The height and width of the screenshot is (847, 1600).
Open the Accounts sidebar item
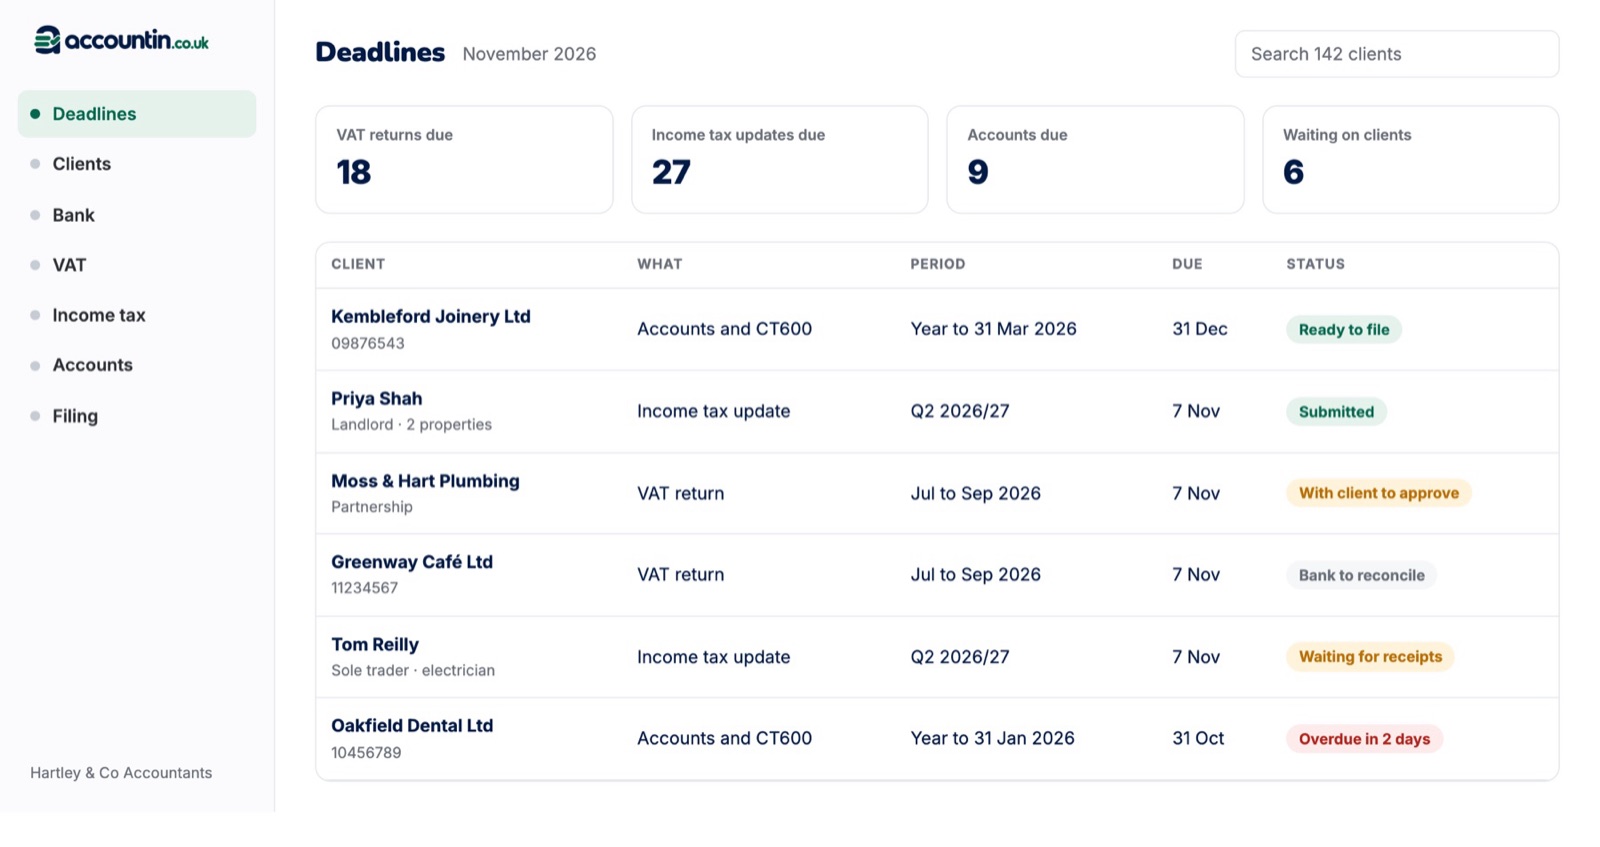pos(137,365)
